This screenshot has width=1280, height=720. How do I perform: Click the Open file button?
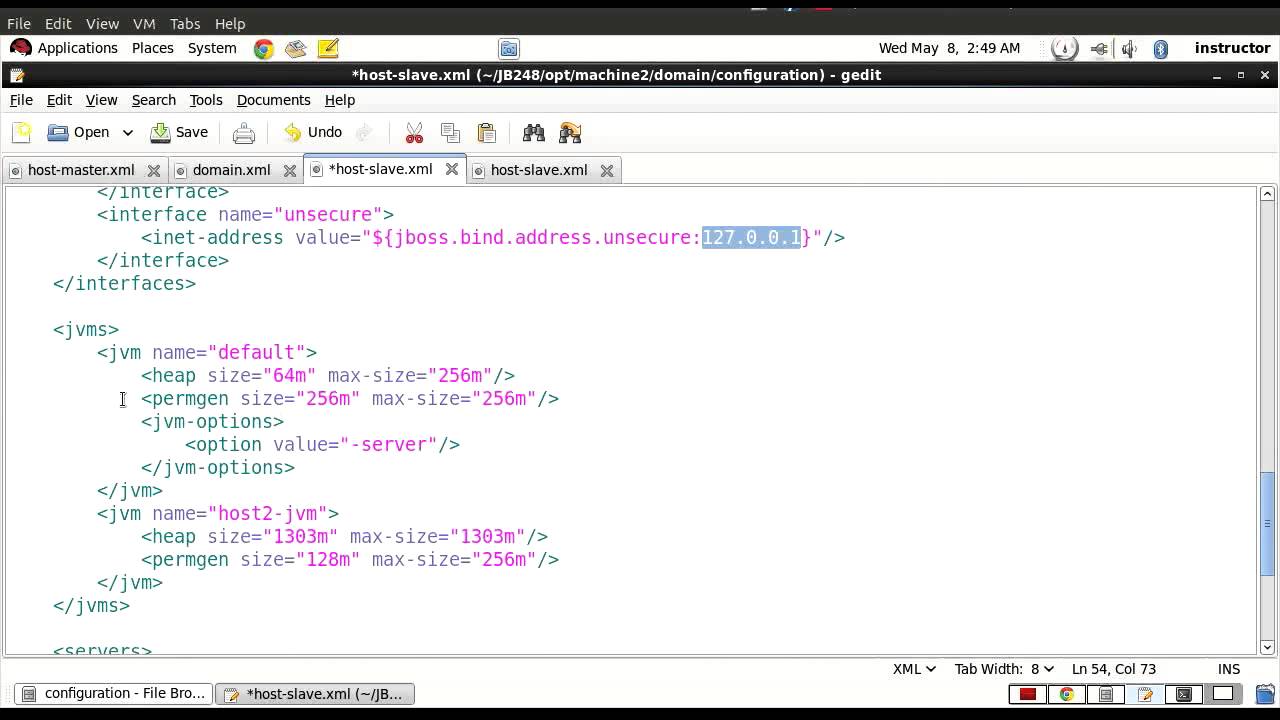(x=79, y=132)
